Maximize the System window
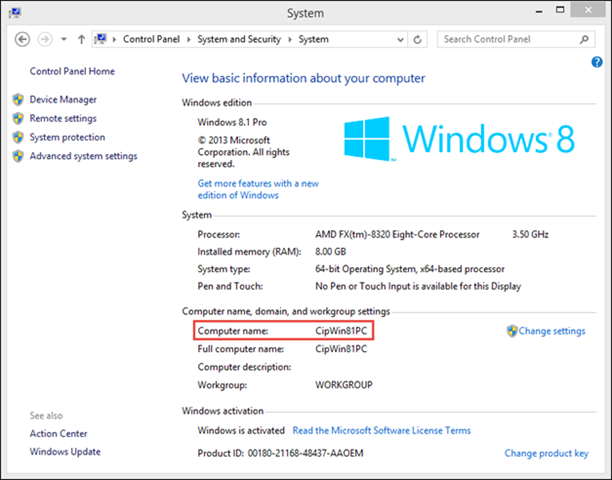Image resolution: width=612 pixels, height=480 pixels. point(560,10)
